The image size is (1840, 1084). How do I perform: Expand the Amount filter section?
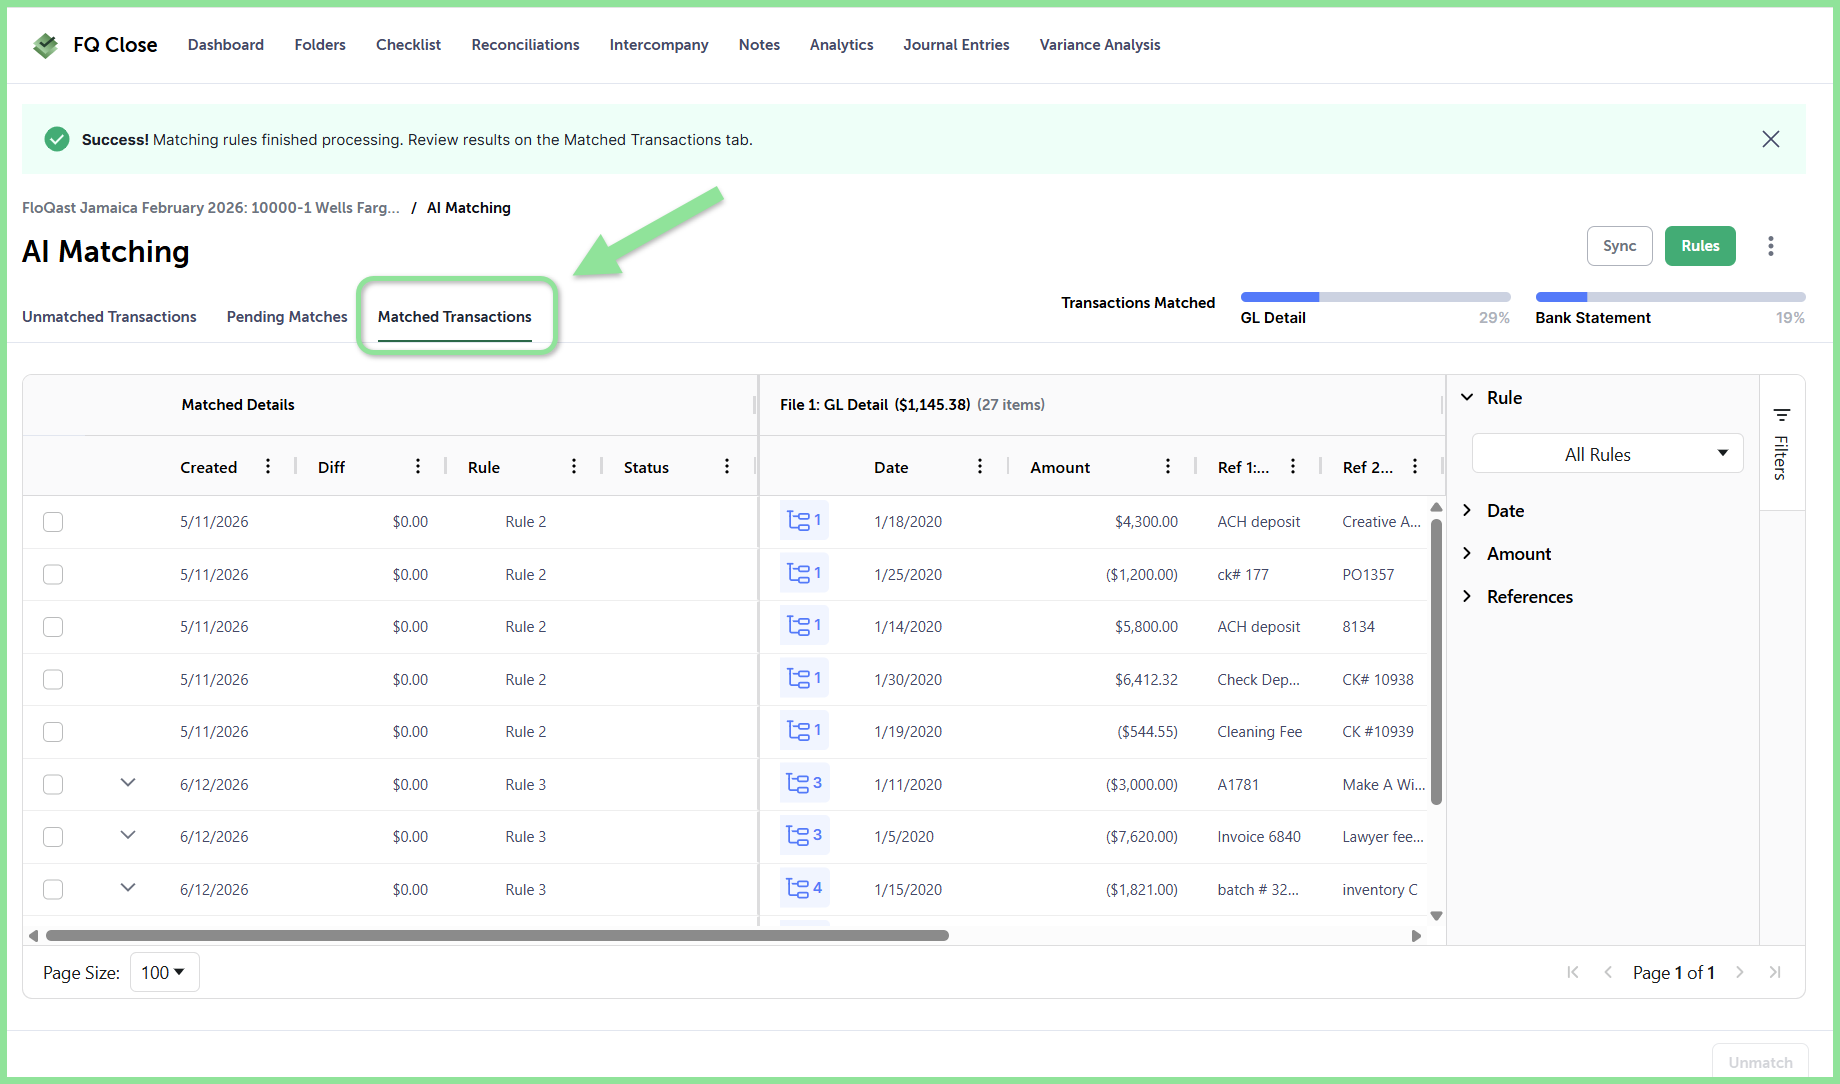(x=1467, y=553)
